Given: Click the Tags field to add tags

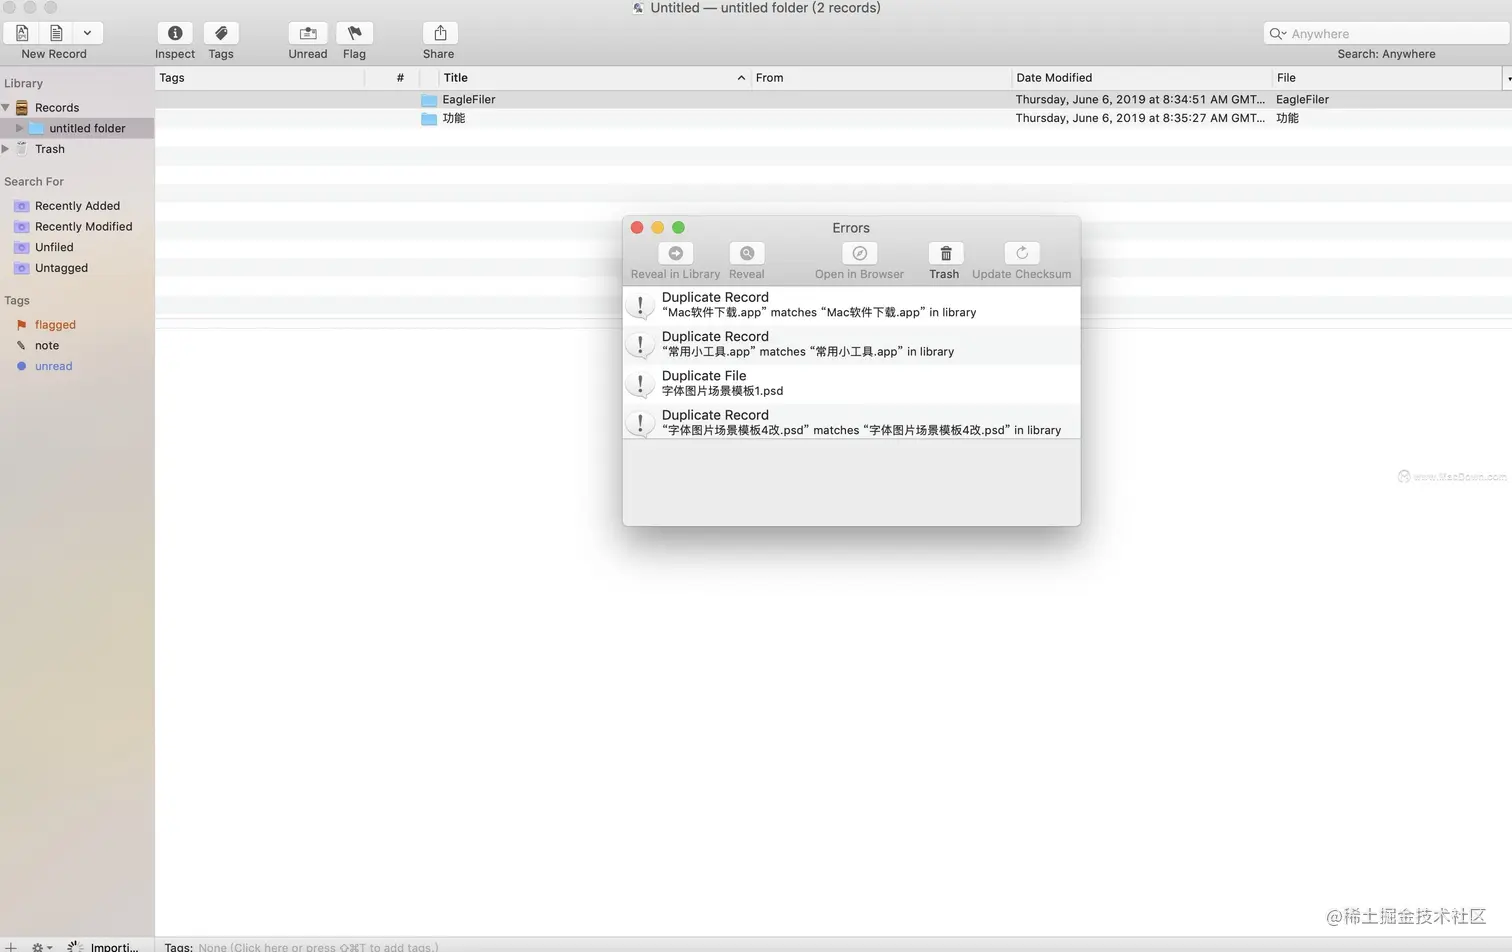Looking at the screenshot, I should 318,947.
